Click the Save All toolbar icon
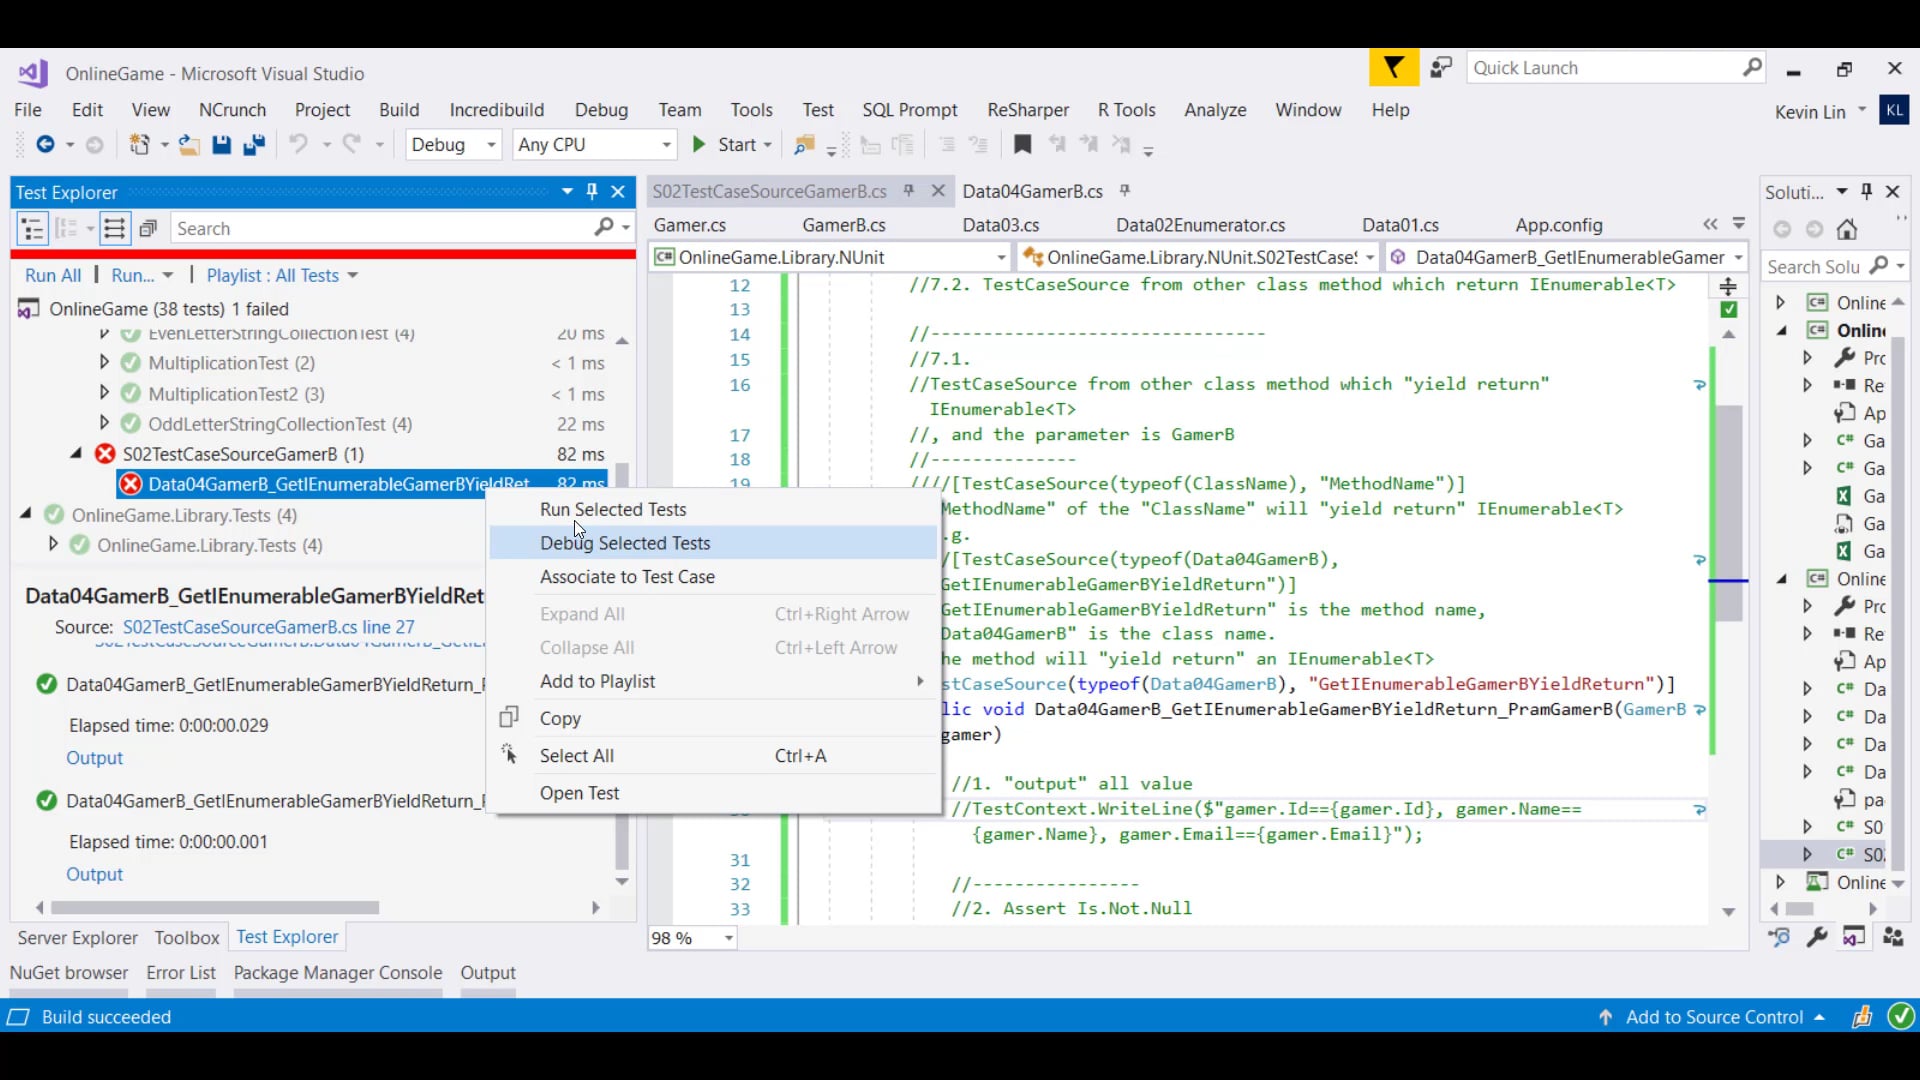 tap(255, 145)
